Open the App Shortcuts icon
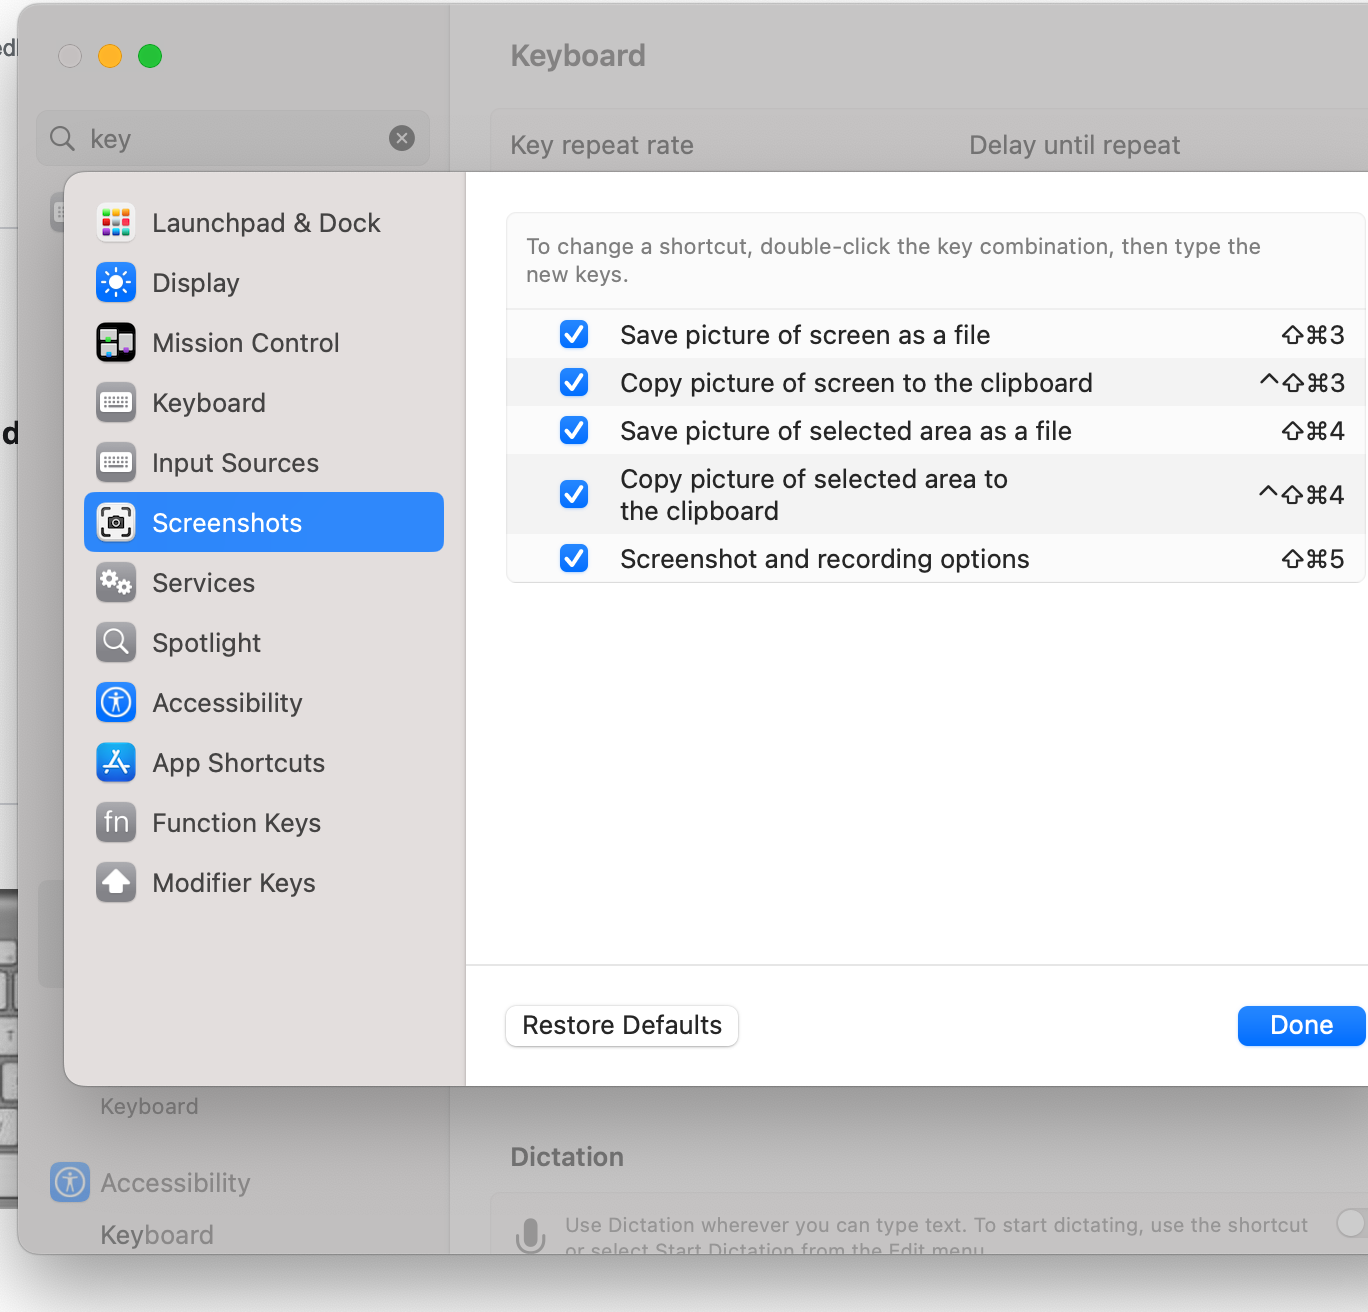Image resolution: width=1368 pixels, height=1312 pixels. (x=116, y=763)
